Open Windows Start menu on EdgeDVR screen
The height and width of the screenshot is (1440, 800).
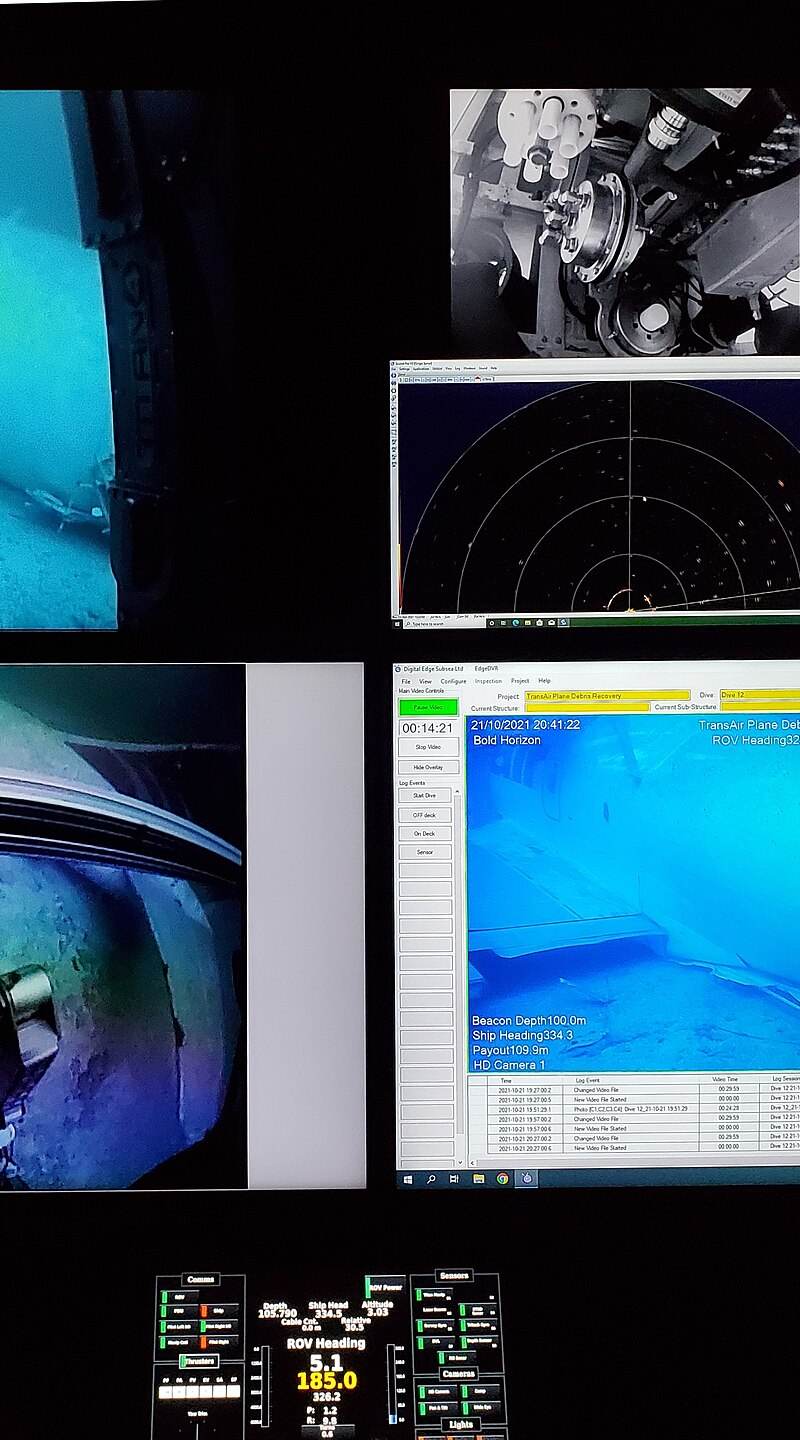click(x=407, y=1179)
